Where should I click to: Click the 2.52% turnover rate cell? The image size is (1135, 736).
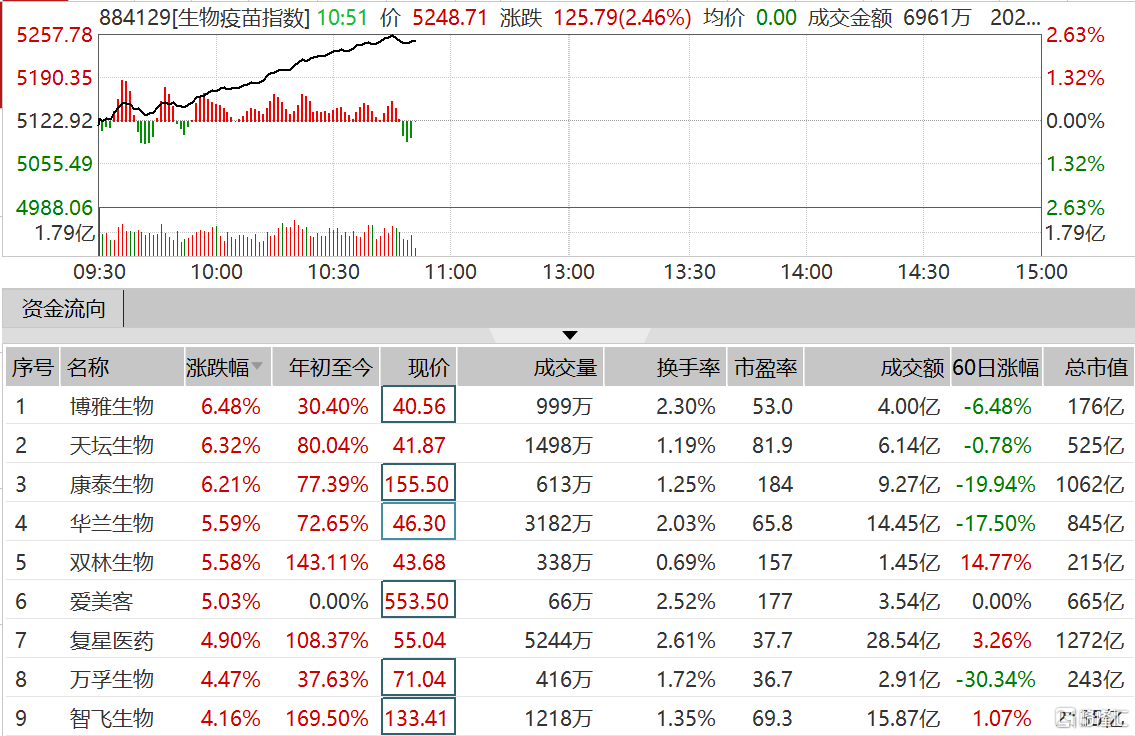coord(685,602)
